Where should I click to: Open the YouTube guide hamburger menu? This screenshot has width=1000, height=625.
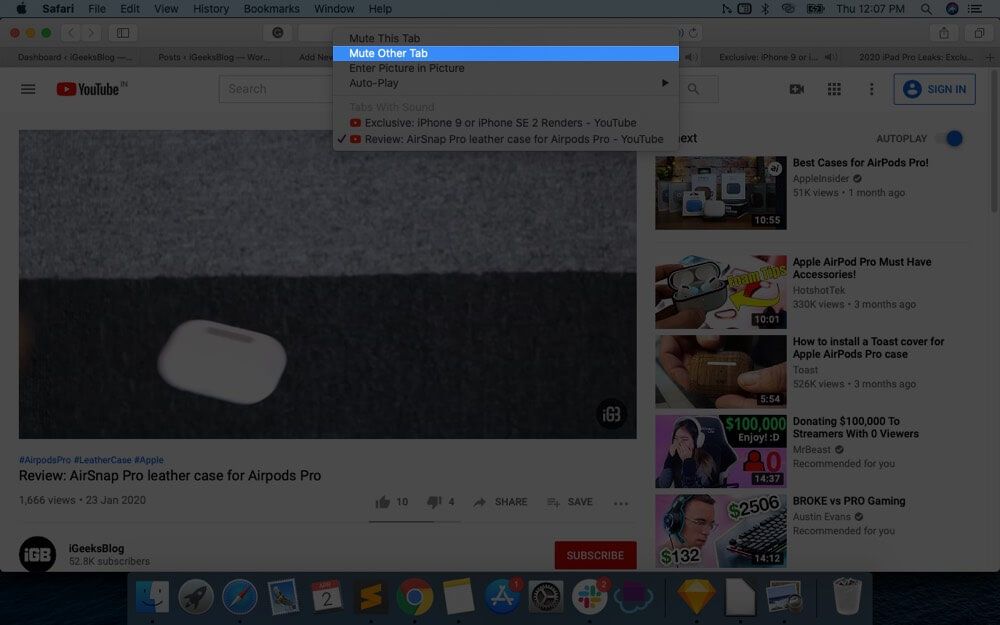[x=28, y=89]
